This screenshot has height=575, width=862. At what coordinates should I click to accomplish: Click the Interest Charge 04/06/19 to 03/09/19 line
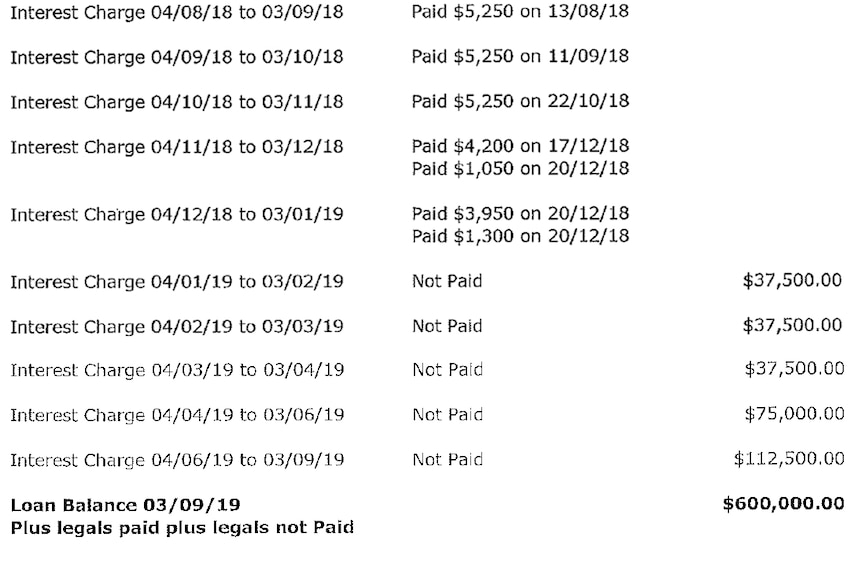[177, 461]
